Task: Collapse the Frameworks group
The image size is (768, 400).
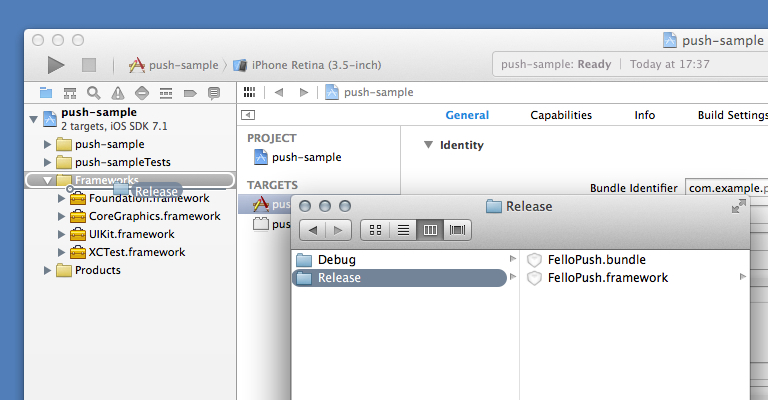Action: point(48,180)
